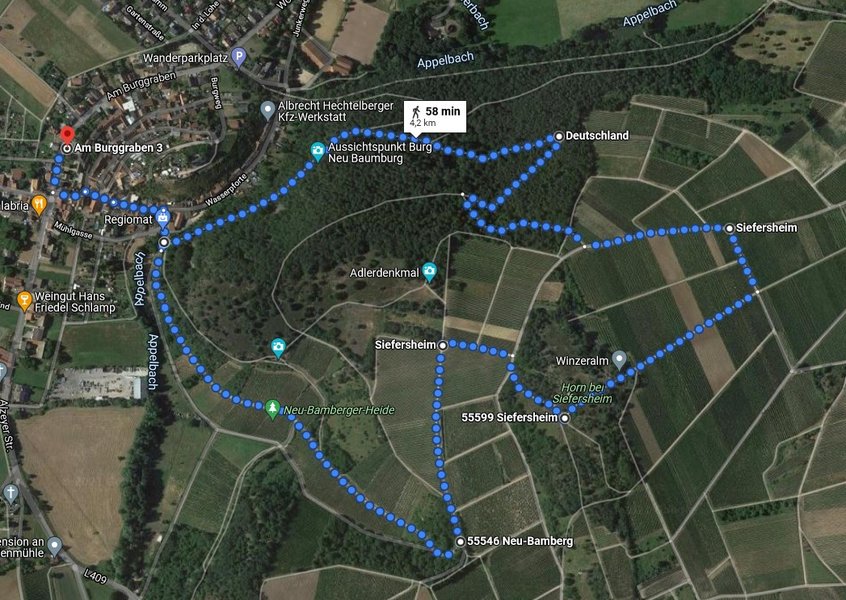The image size is (846, 600).
Task: Select the 55599 Siefersheim waypoint
Action: pyautogui.click(x=564, y=418)
